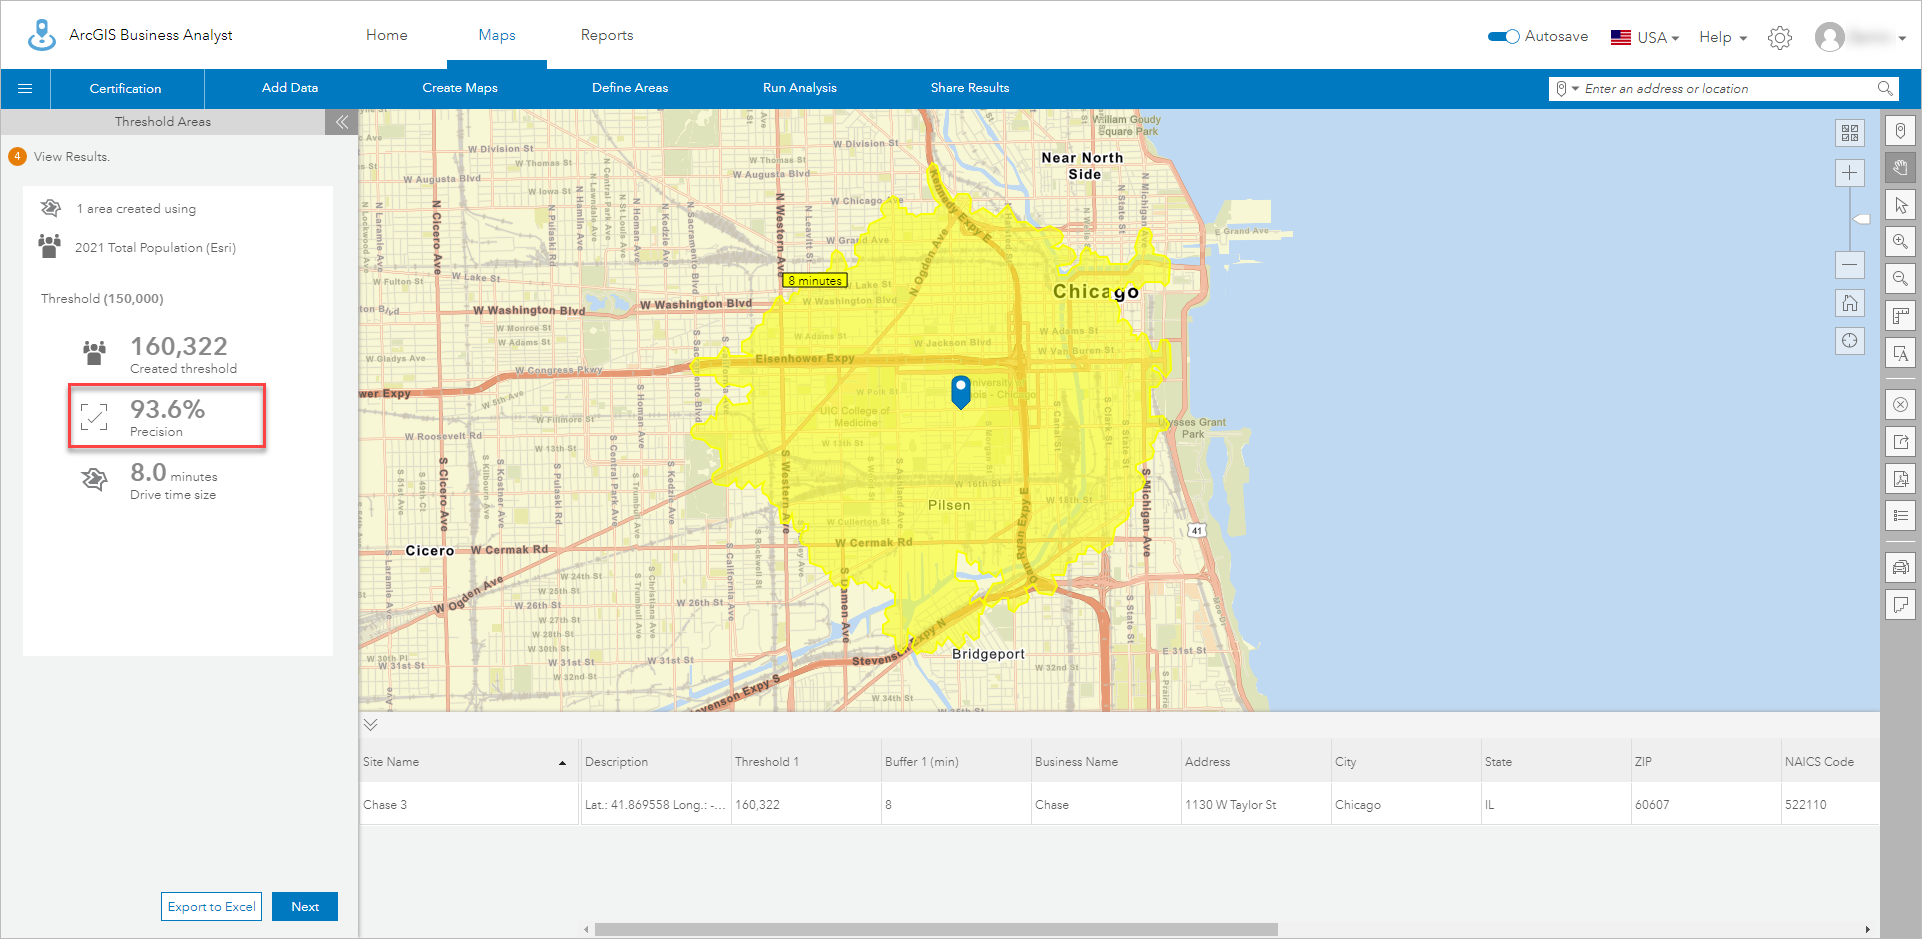Click the note icon at toolbar bottom
The height and width of the screenshot is (939, 1922).
pyautogui.click(x=1900, y=605)
